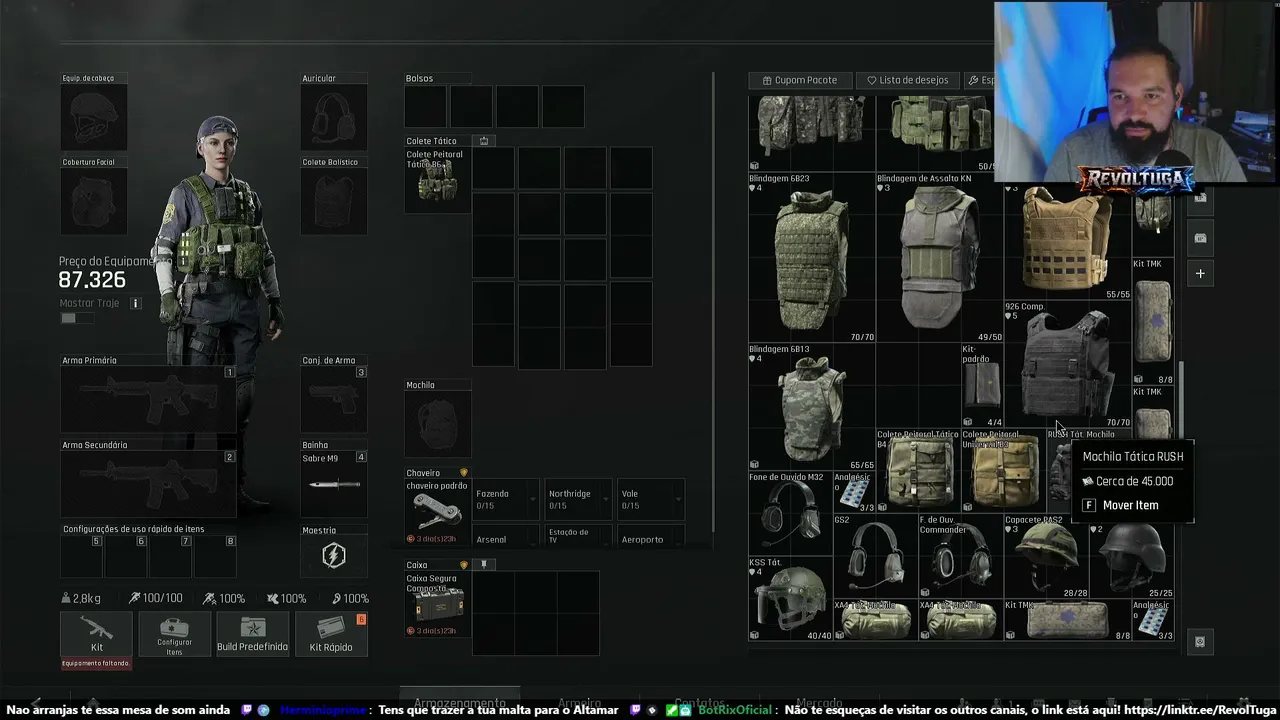Screen dimensions: 1280x720
Task: Click Mover Item in the tooltip
Action: [1130, 505]
